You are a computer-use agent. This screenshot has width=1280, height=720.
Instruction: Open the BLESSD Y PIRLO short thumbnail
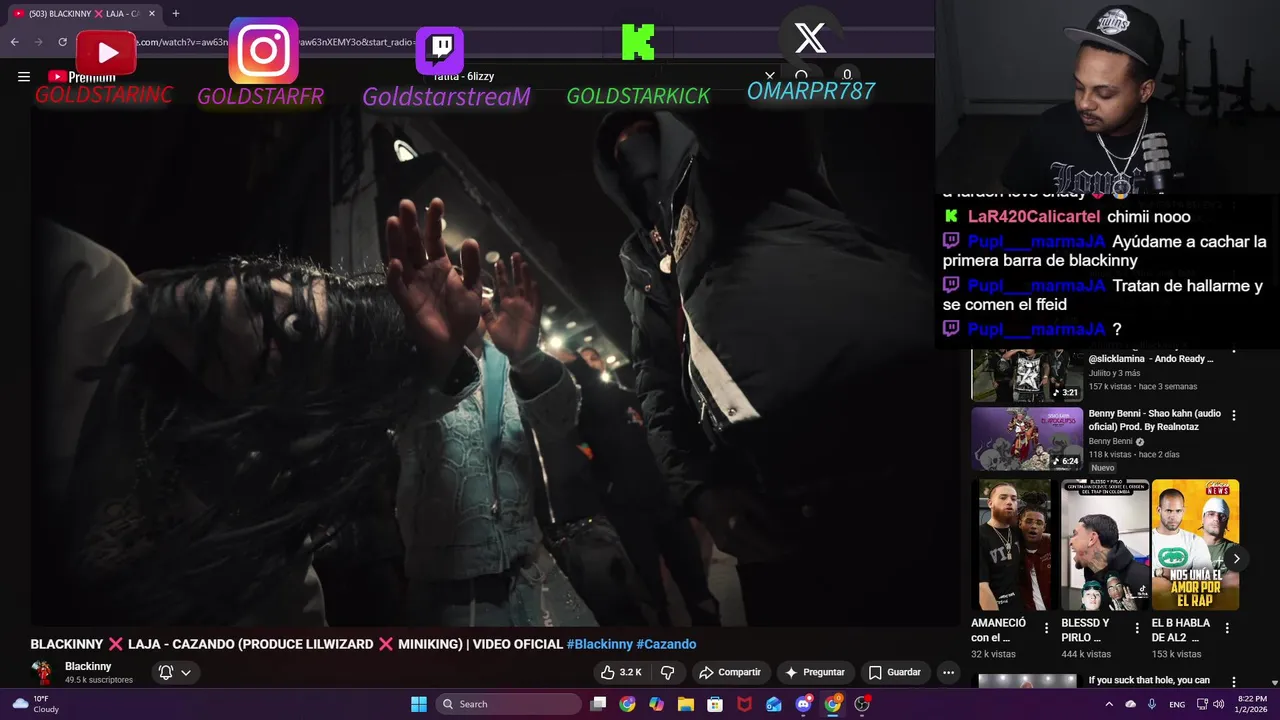(x=1105, y=545)
